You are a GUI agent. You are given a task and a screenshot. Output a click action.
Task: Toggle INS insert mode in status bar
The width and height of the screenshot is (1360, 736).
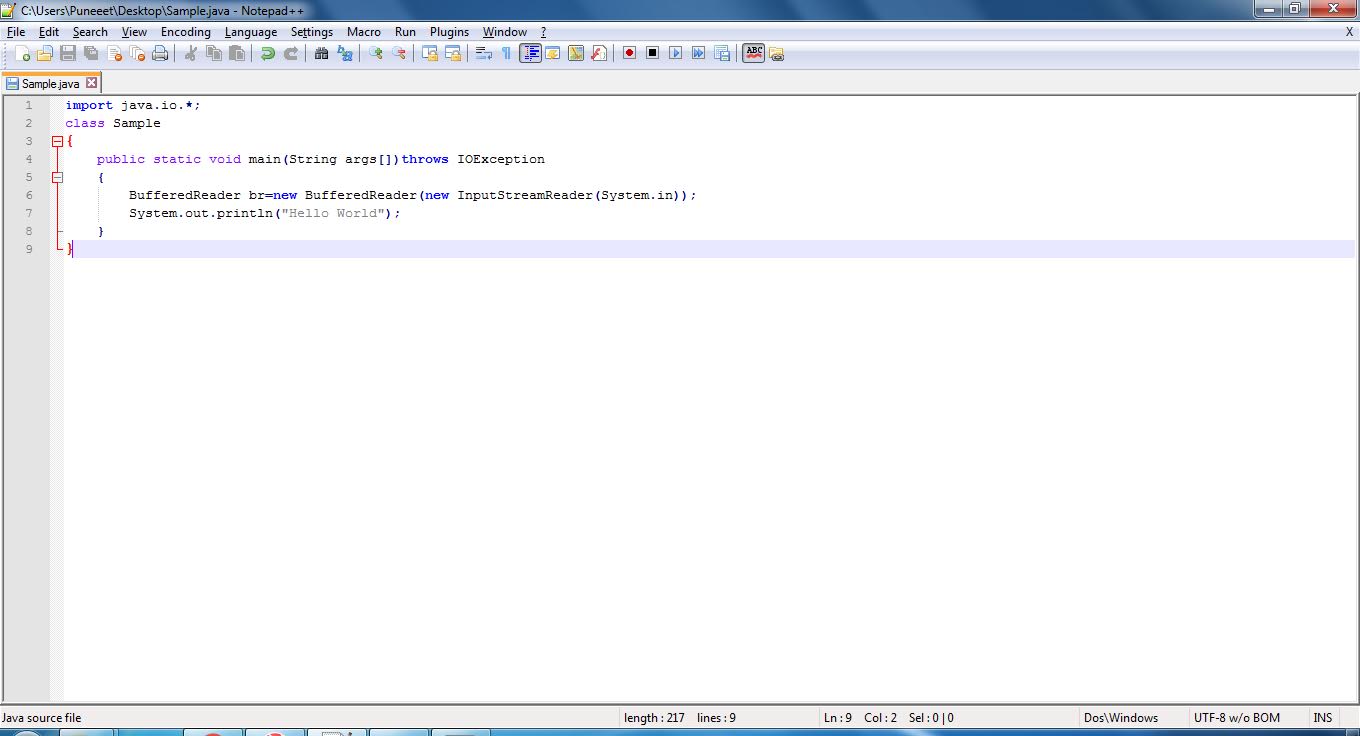pos(1322,718)
